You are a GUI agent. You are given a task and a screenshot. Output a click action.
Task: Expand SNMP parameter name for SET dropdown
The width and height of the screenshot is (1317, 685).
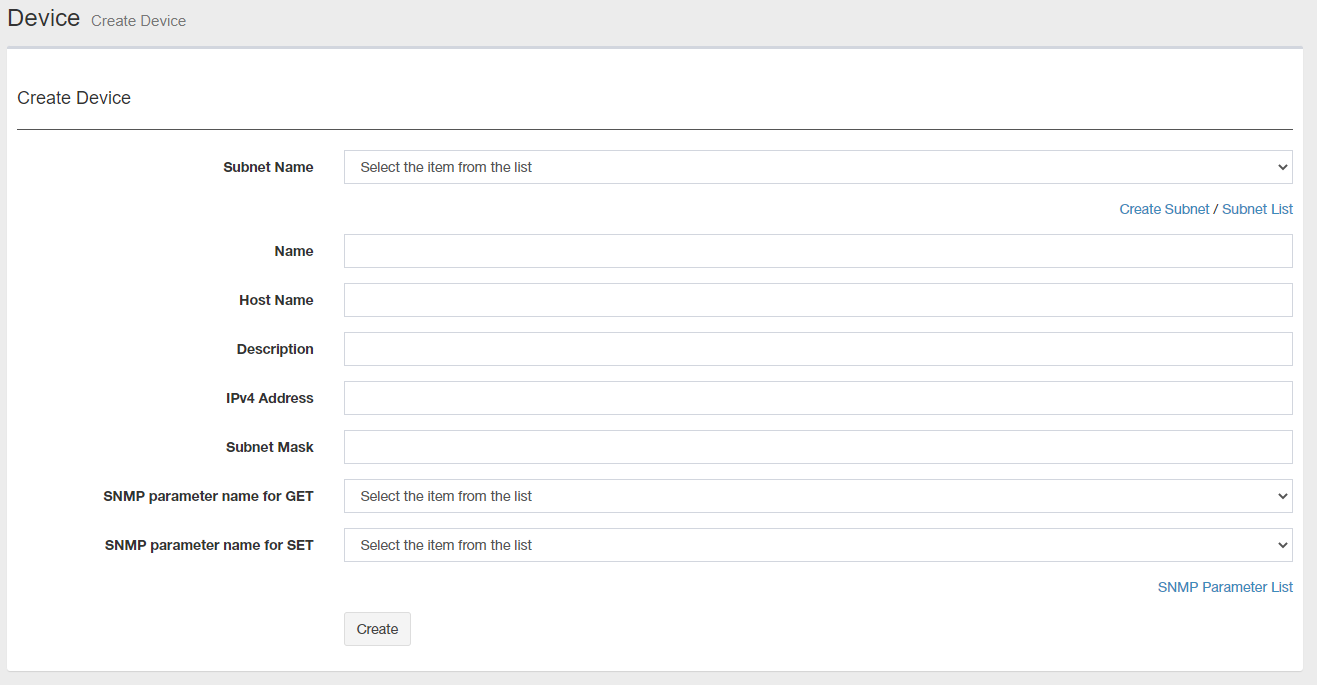tap(817, 545)
